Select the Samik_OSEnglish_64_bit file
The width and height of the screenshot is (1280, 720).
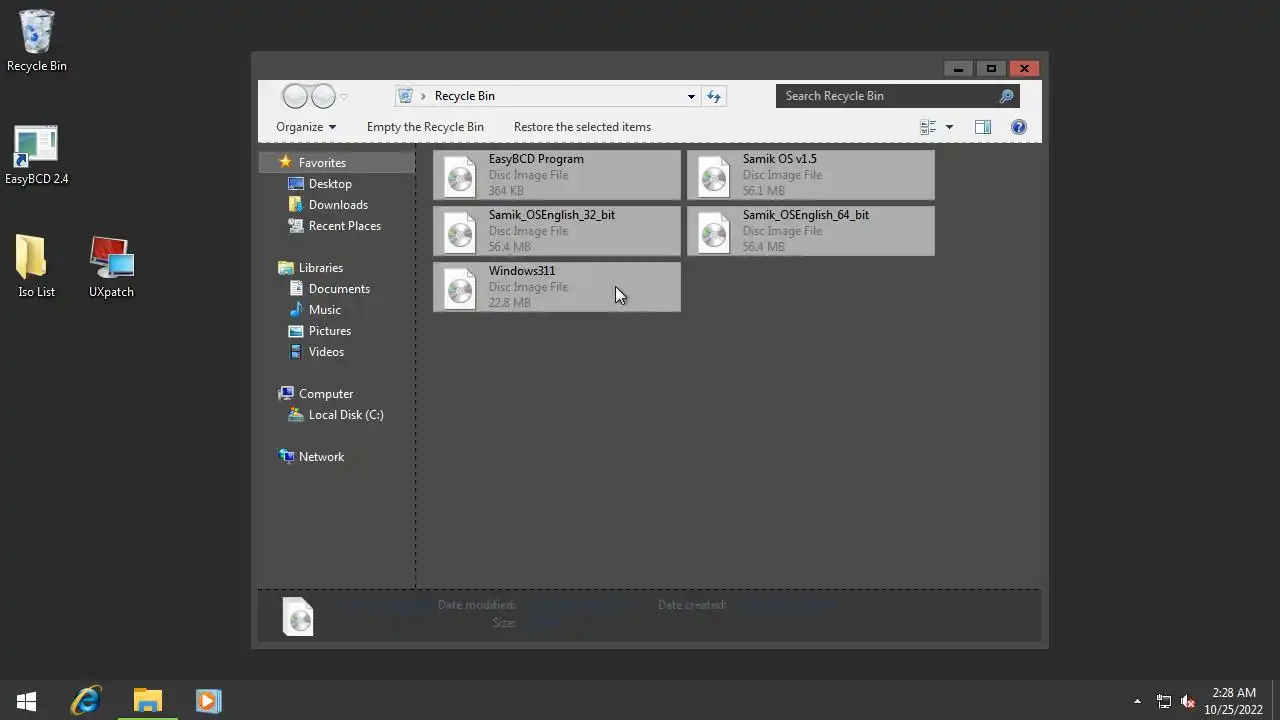point(811,231)
